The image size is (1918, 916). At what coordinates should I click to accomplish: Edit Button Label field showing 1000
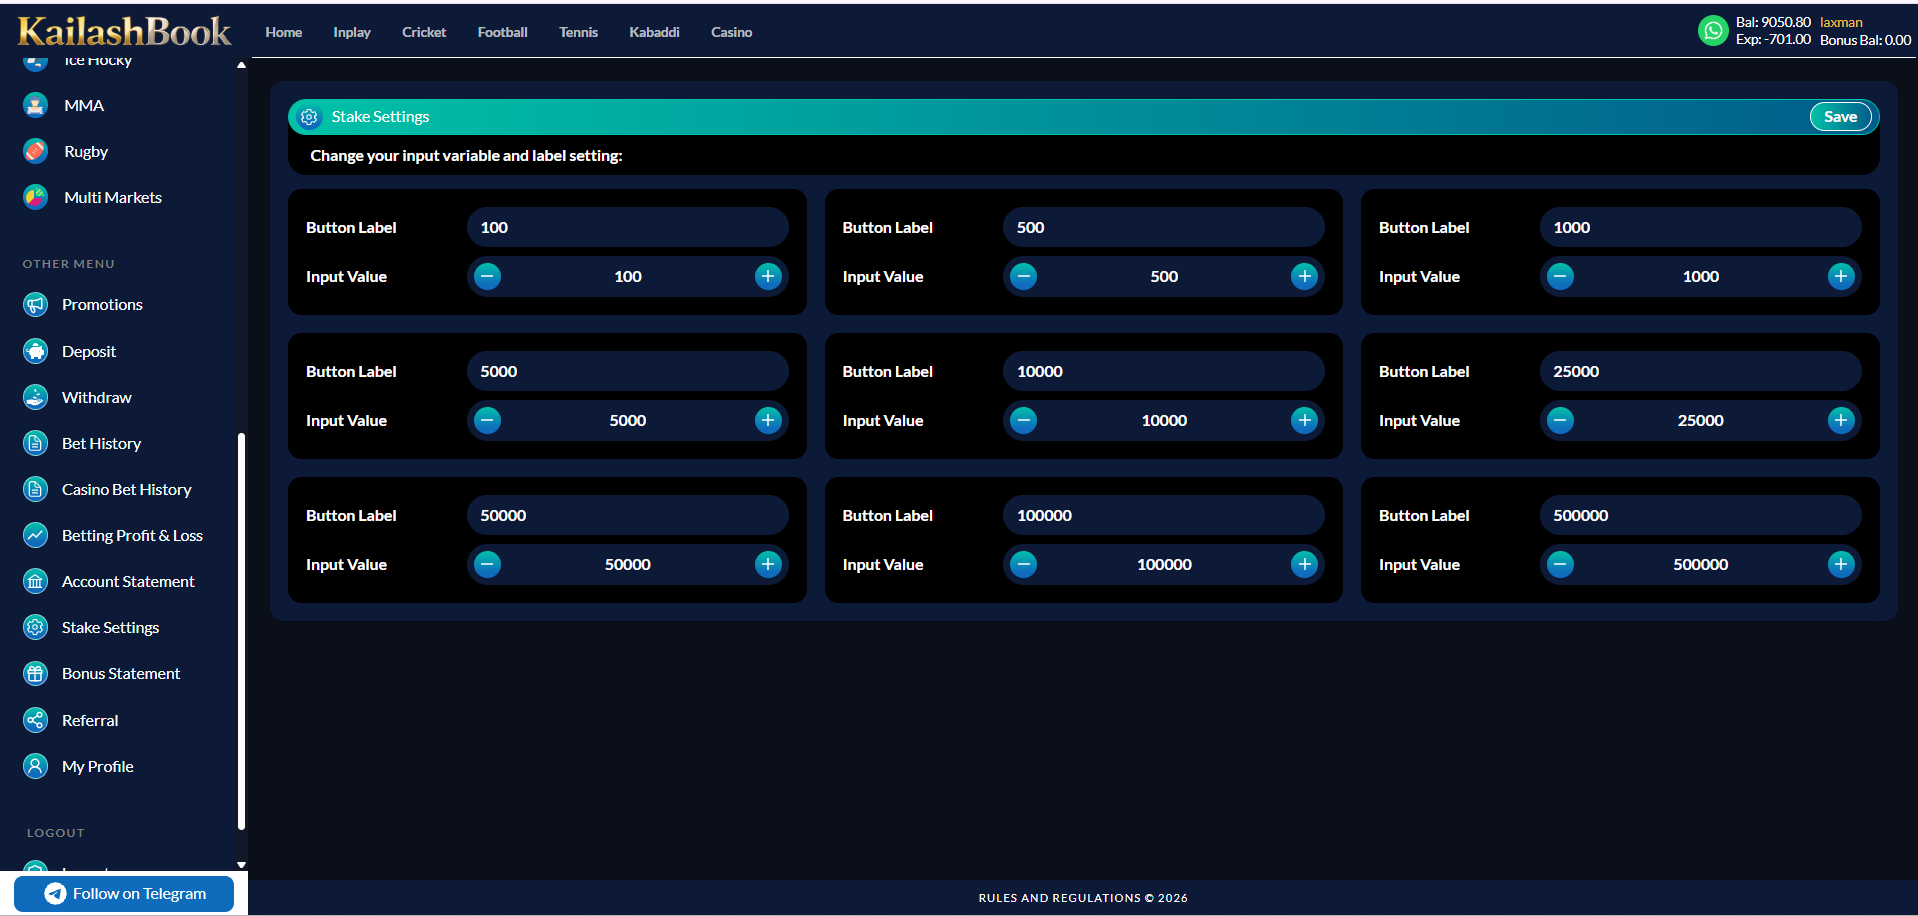pos(1700,227)
